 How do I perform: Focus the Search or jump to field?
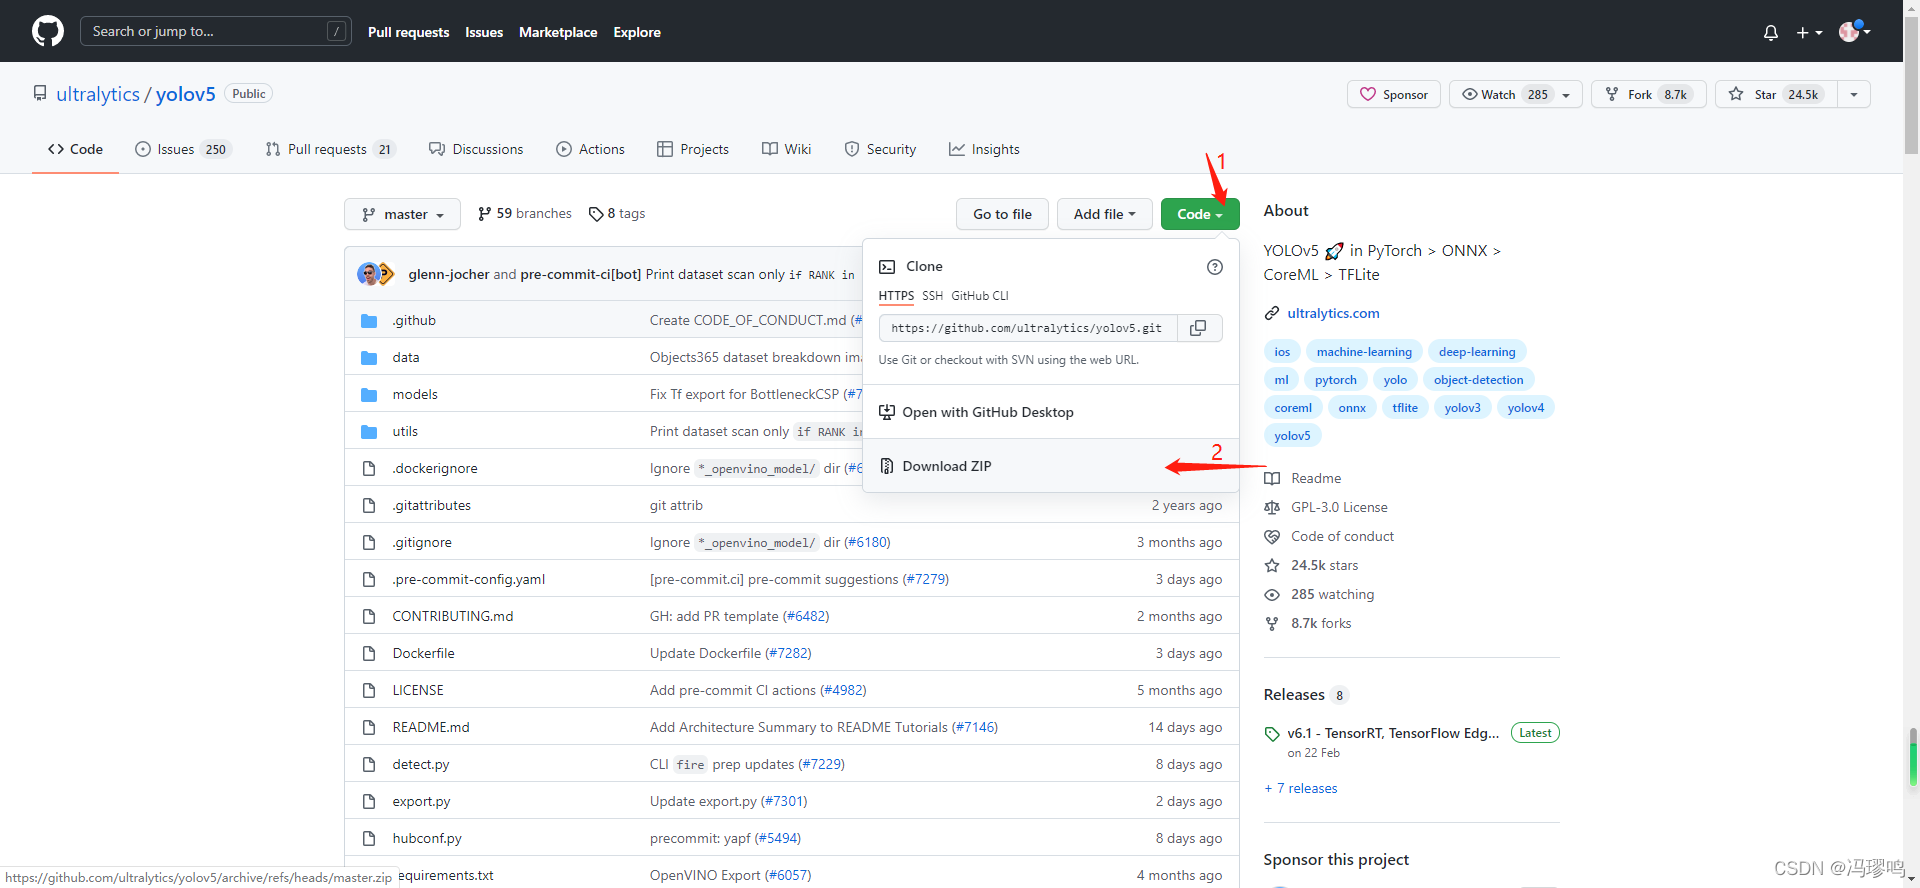(215, 31)
